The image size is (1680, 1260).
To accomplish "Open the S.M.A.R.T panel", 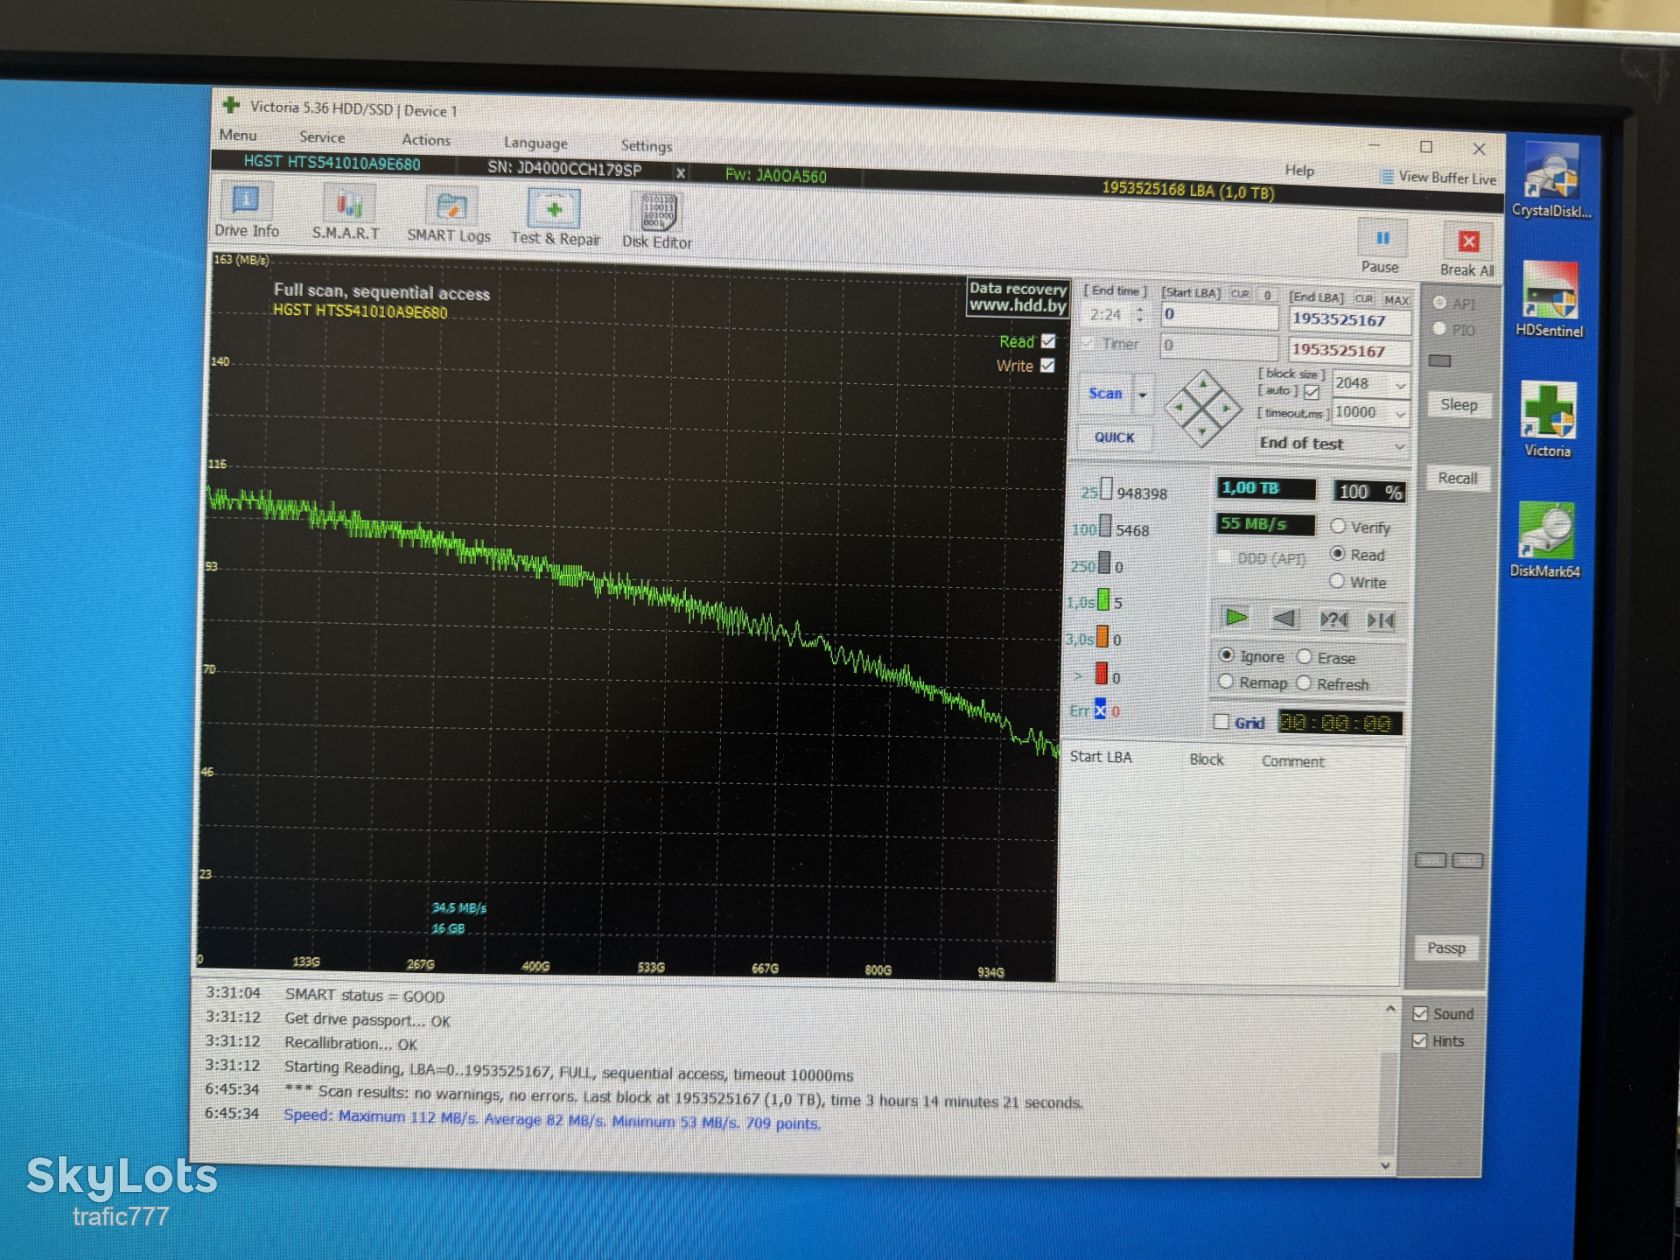I will [346, 214].
